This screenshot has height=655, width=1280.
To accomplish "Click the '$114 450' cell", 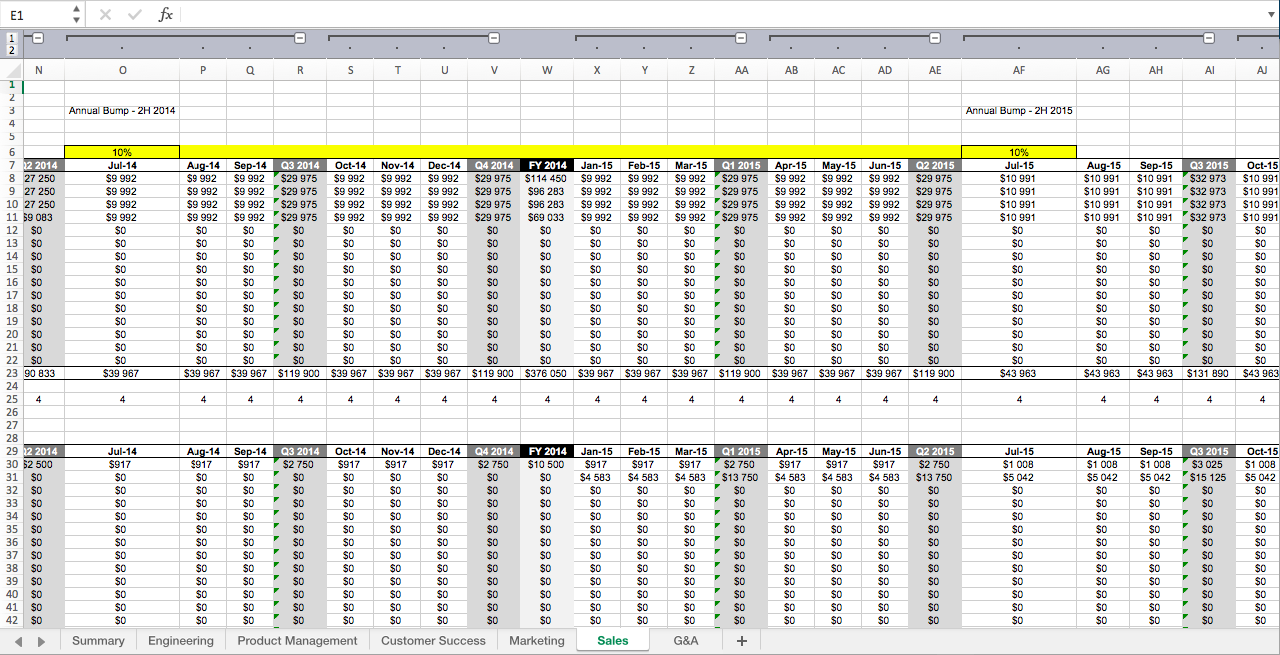I will click(x=547, y=178).
